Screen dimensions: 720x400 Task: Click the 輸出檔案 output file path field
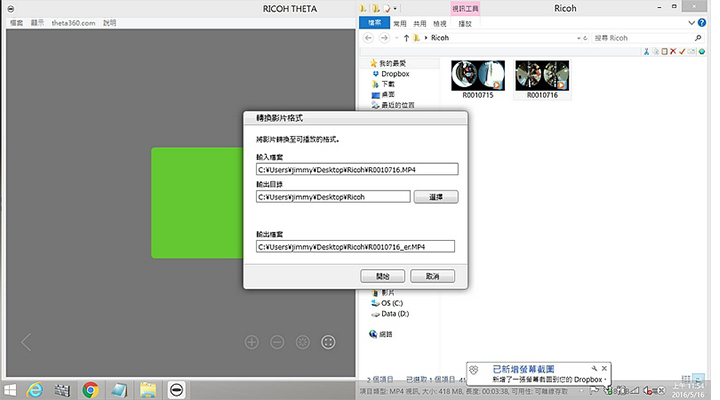tap(355, 247)
